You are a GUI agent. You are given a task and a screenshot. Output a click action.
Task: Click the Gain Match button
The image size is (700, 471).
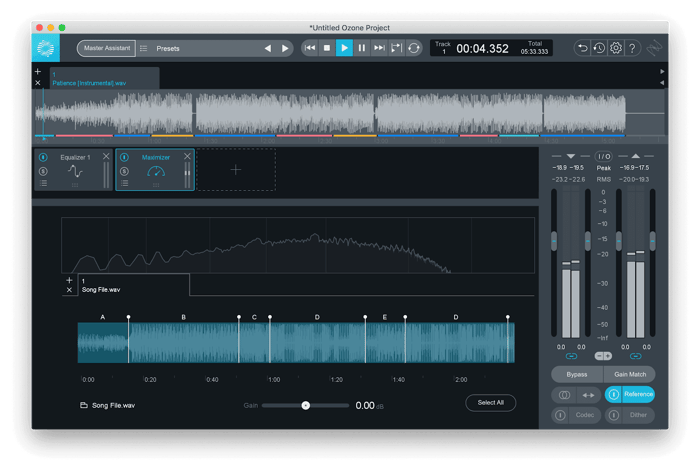click(629, 374)
